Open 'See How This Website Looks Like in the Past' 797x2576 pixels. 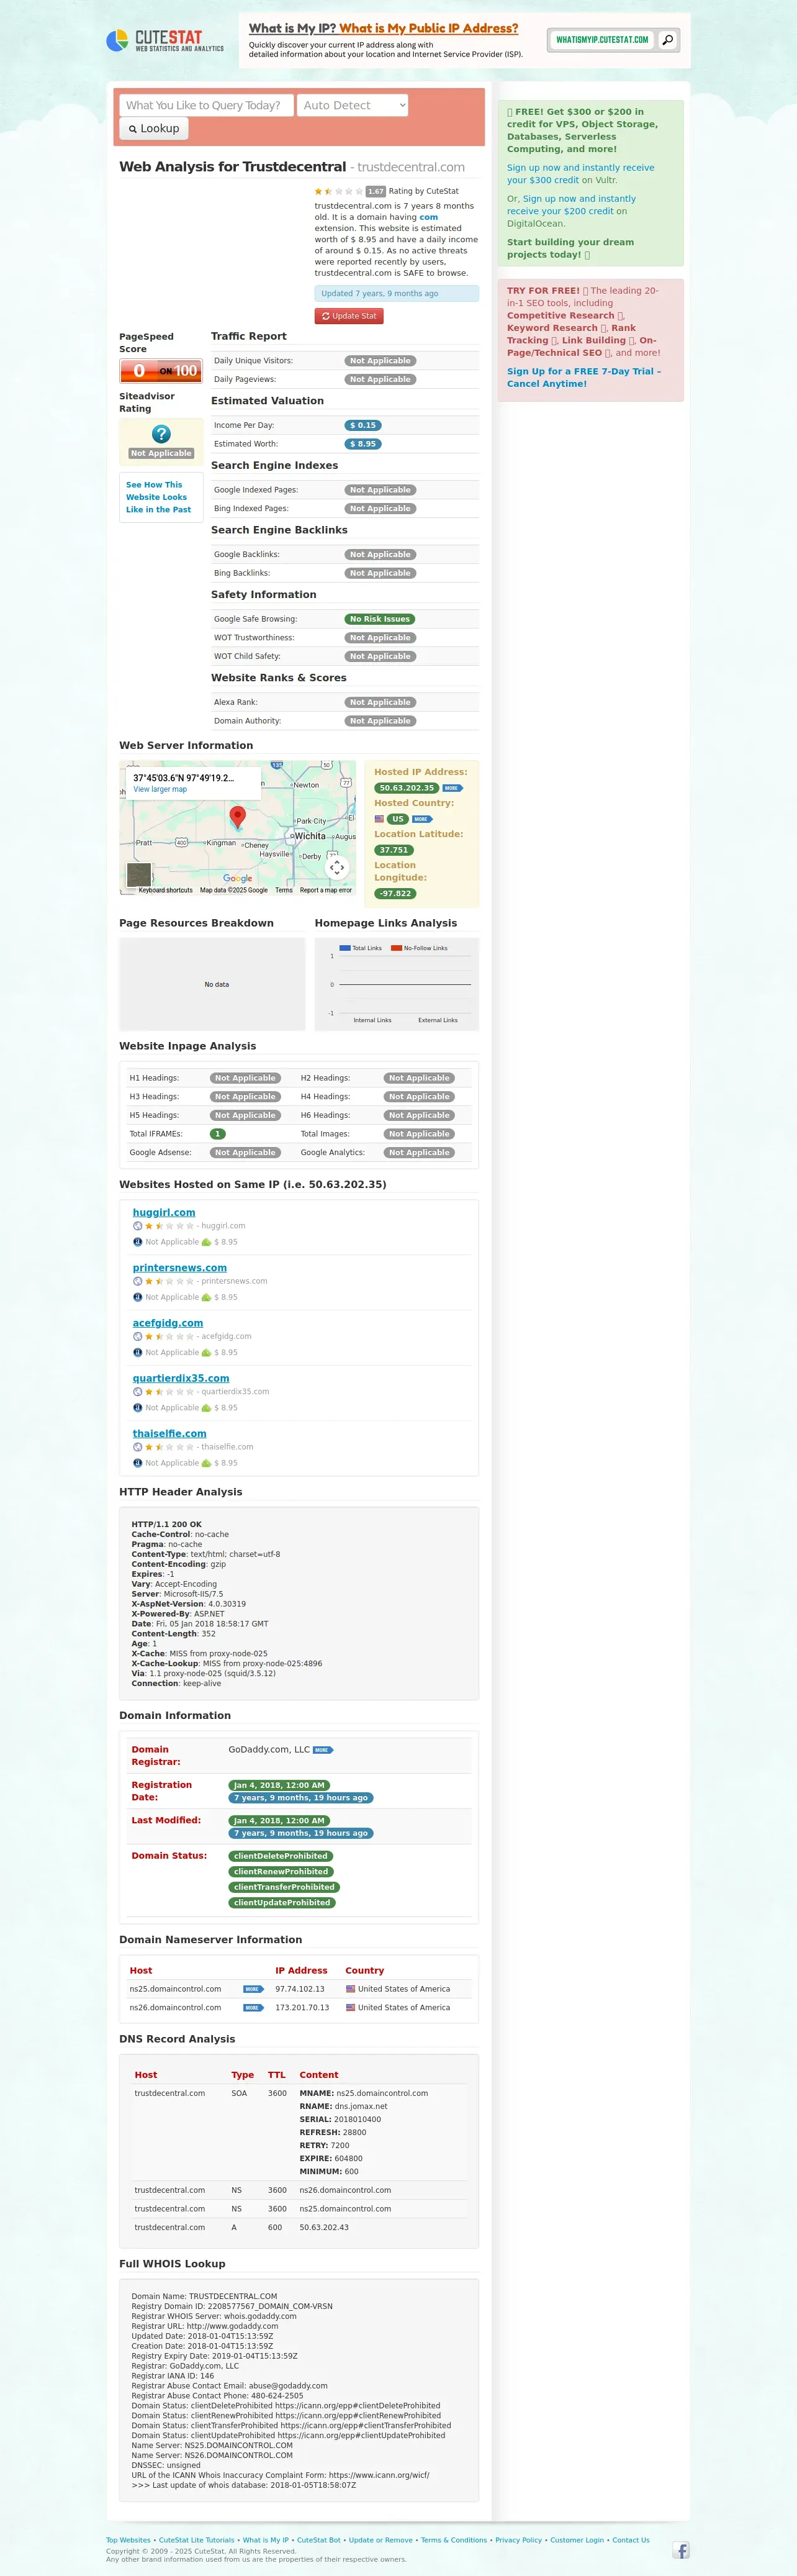click(x=159, y=497)
